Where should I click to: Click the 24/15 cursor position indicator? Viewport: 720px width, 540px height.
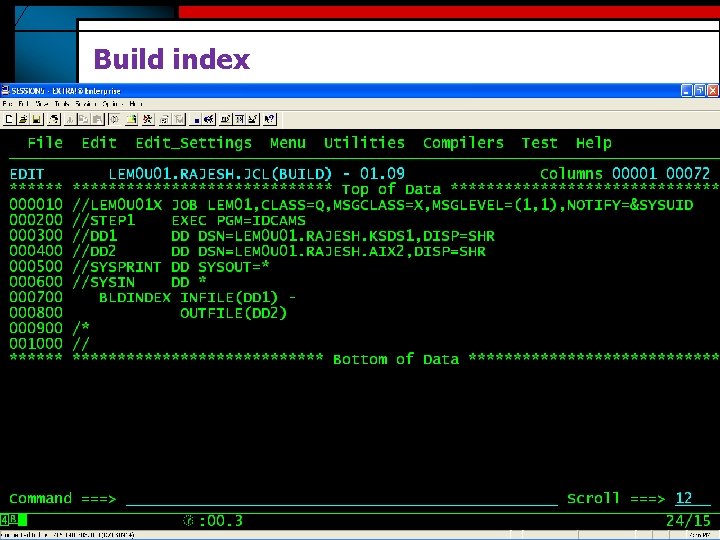click(x=688, y=521)
